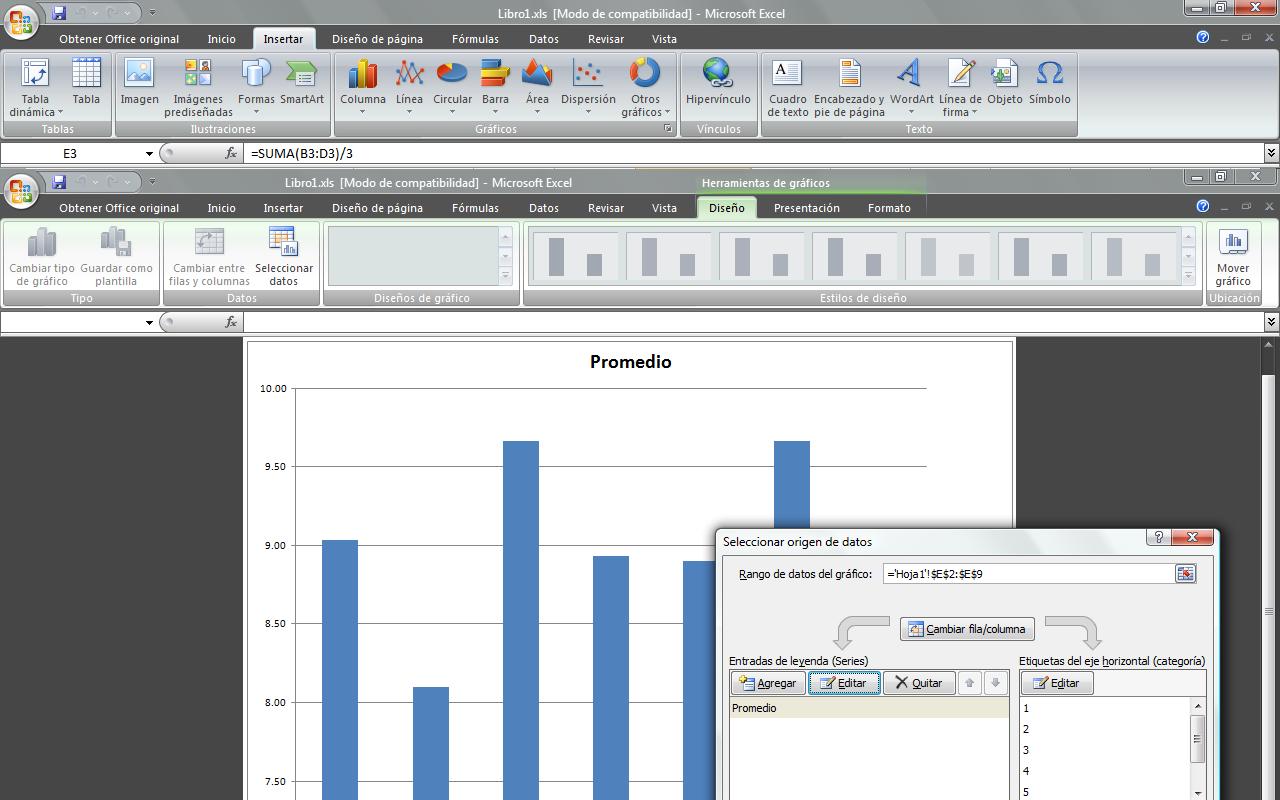Open the Vista tab in chart window
The height and width of the screenshot is (800, 1280).
664,208
